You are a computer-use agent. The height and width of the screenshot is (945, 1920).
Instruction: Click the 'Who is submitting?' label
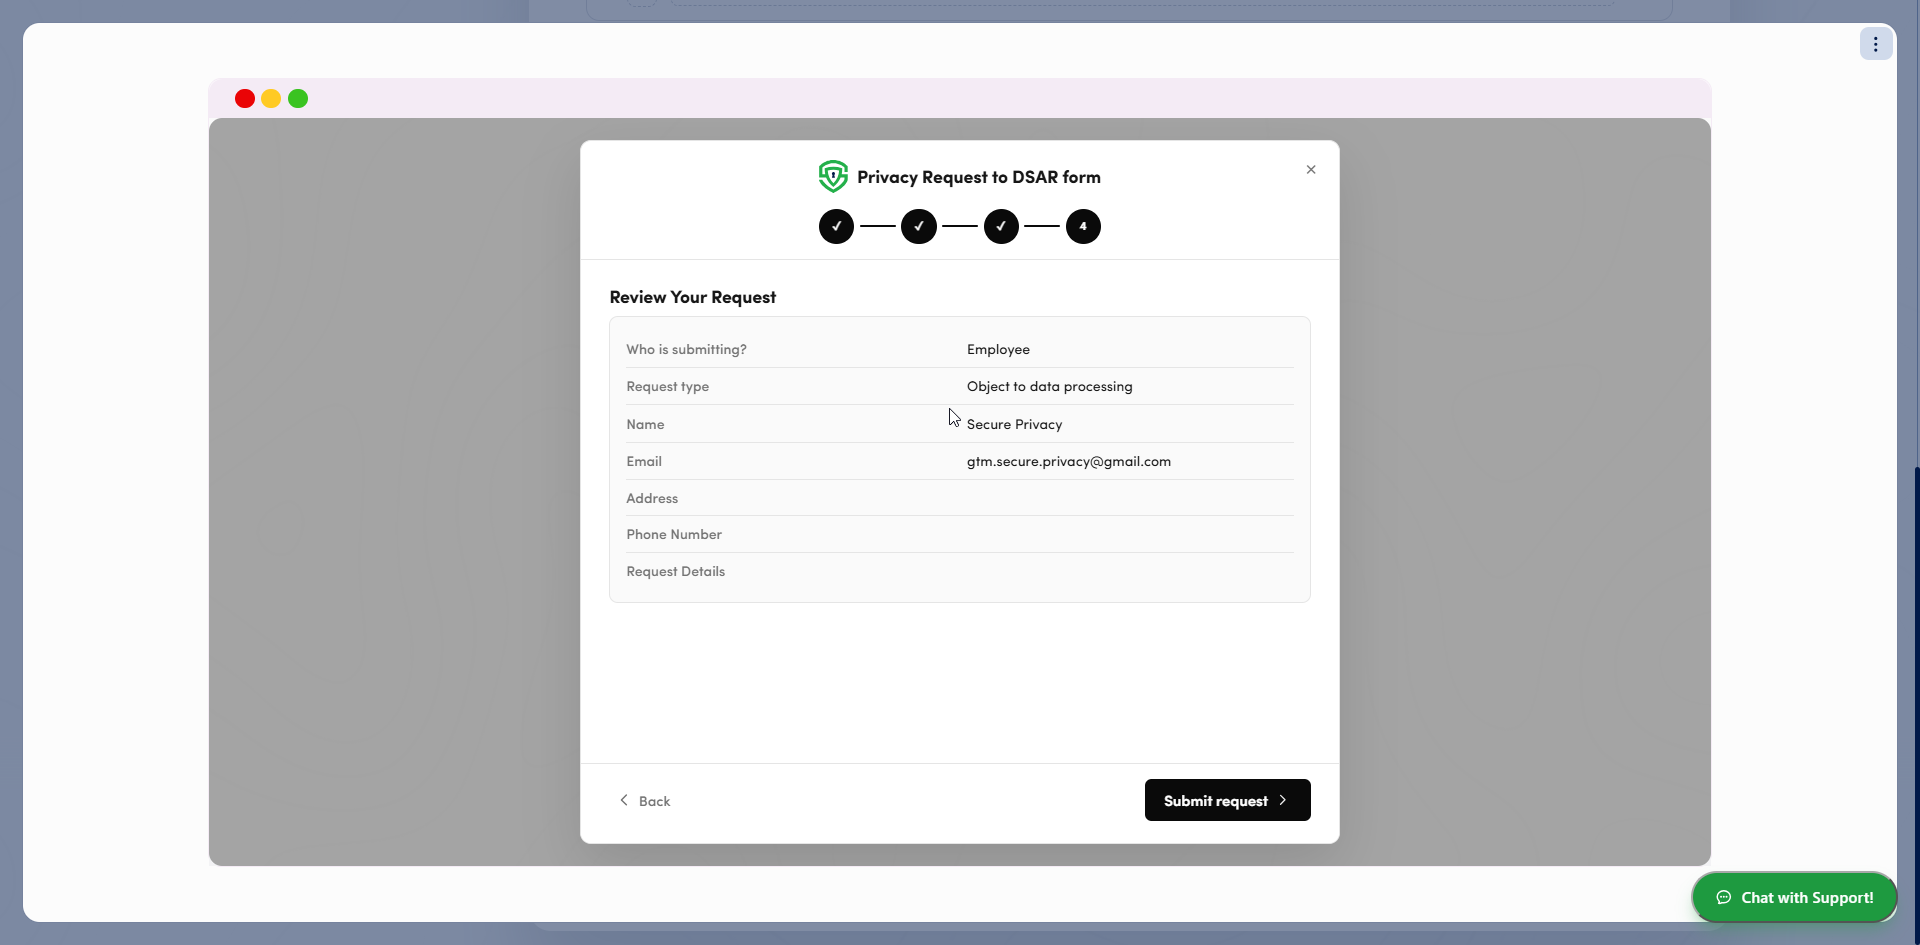[x=687, y=349]
